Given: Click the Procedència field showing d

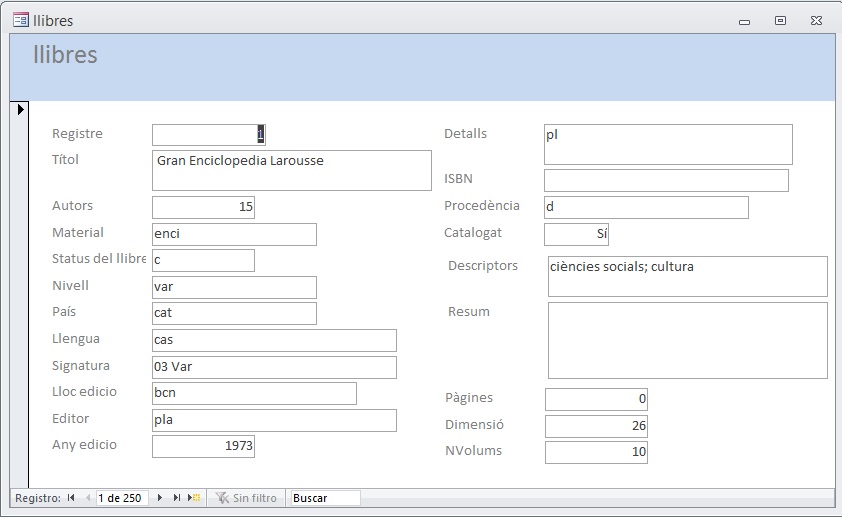Looking at the screenshot, I should pos(646,207).
